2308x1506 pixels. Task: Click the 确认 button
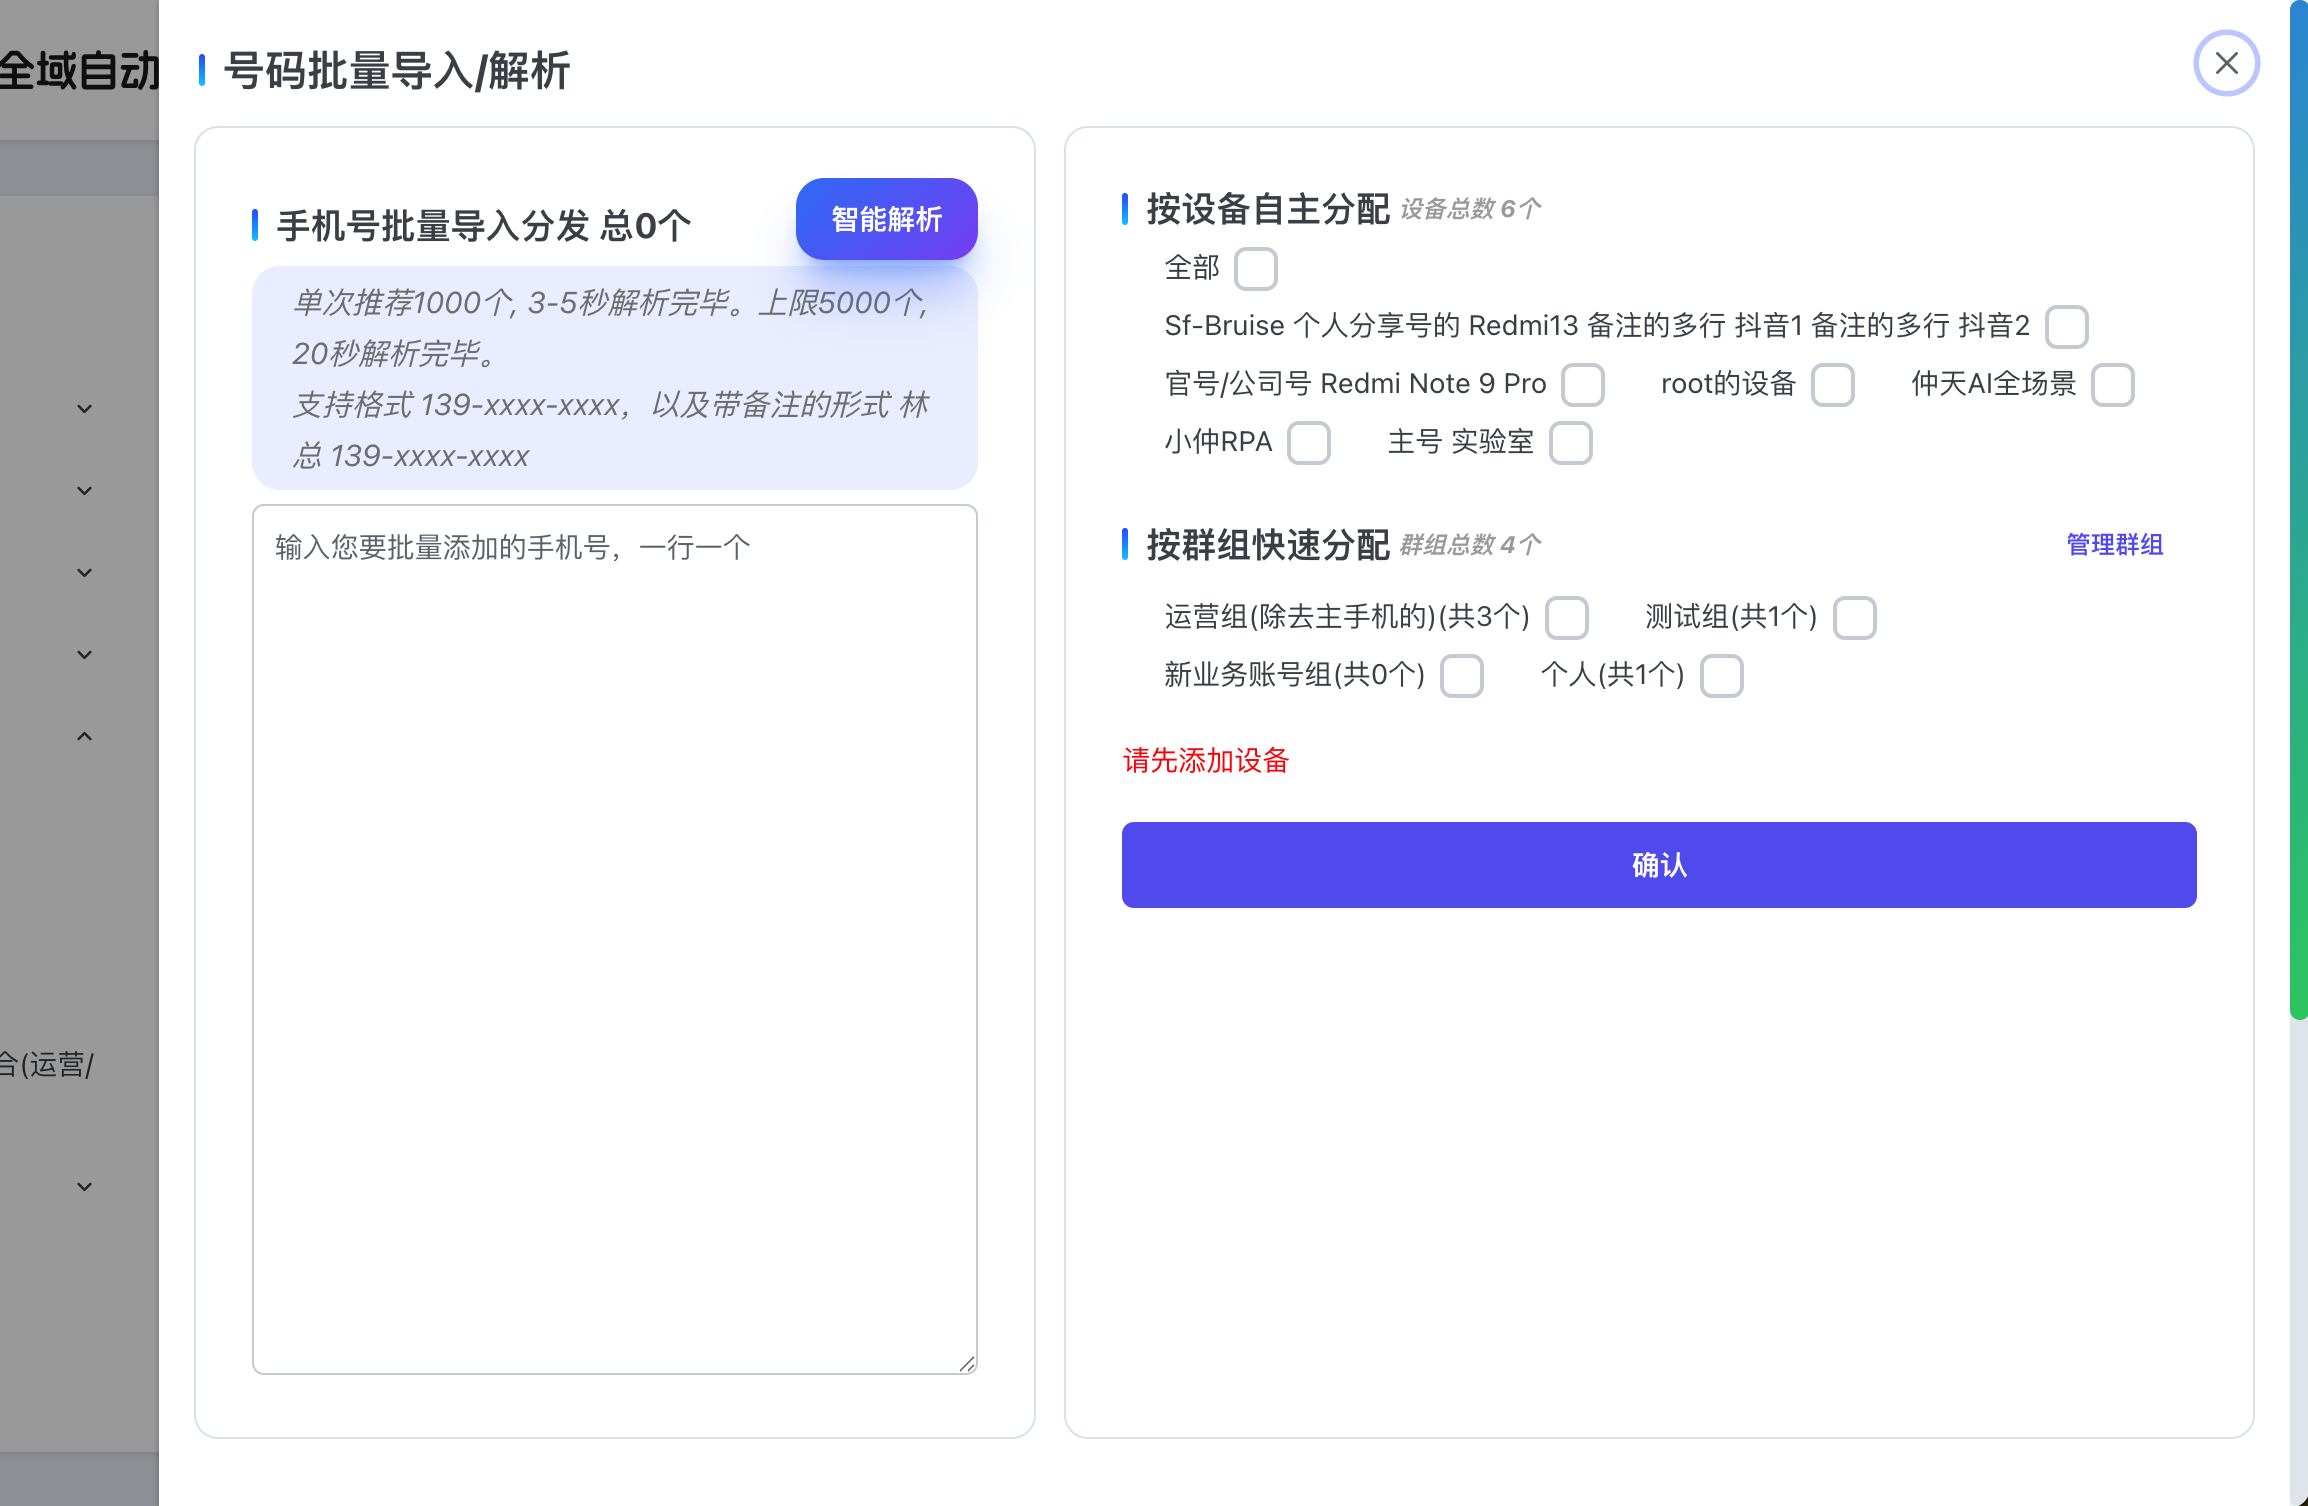tap(1658, 865)
